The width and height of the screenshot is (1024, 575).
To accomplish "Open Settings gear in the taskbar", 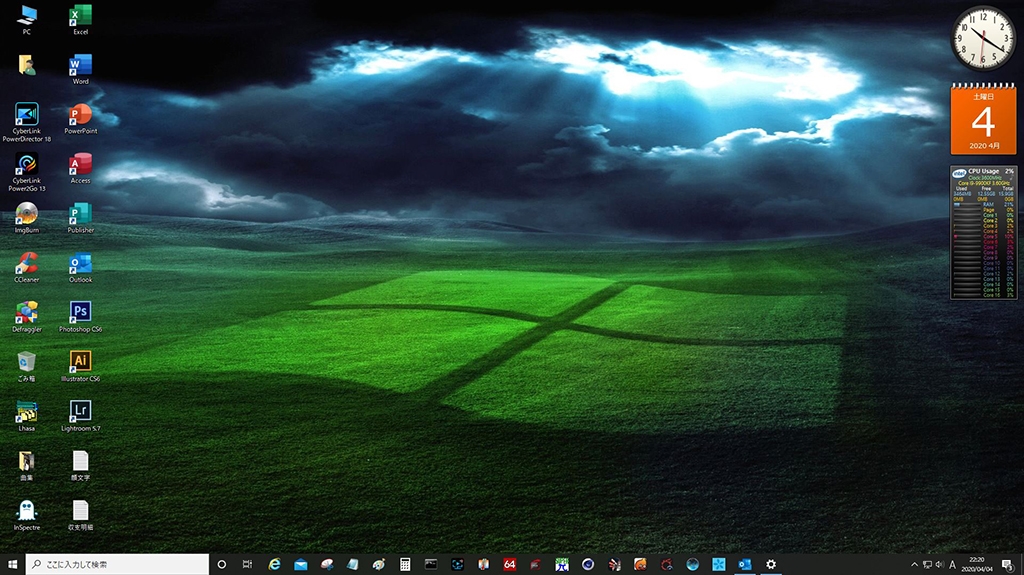I will [x=771, y=564].
